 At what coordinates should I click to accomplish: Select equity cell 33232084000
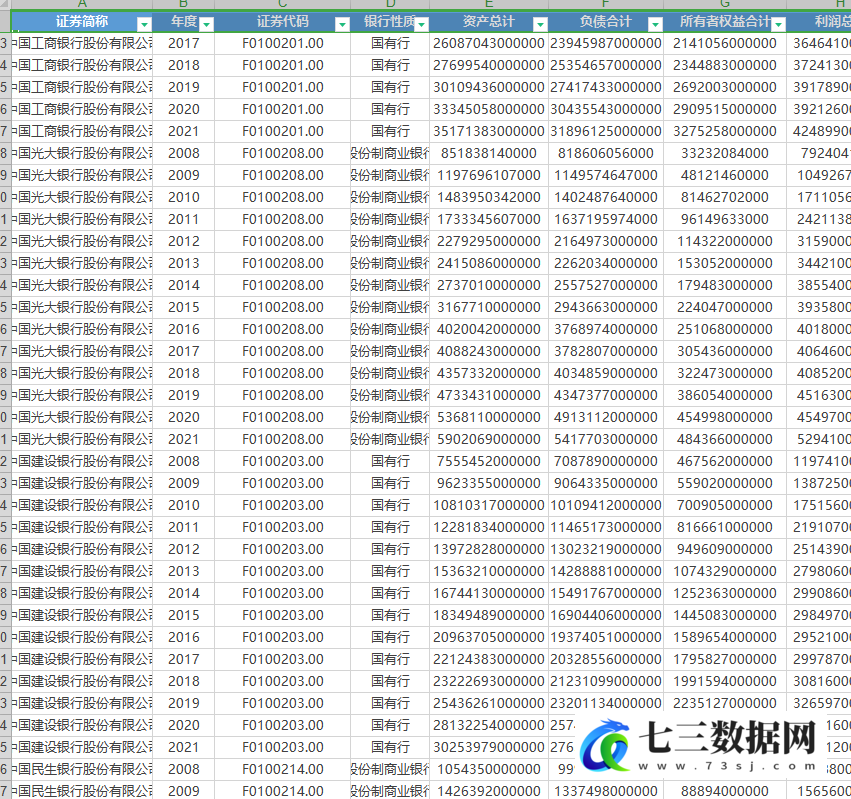point(725,153)
